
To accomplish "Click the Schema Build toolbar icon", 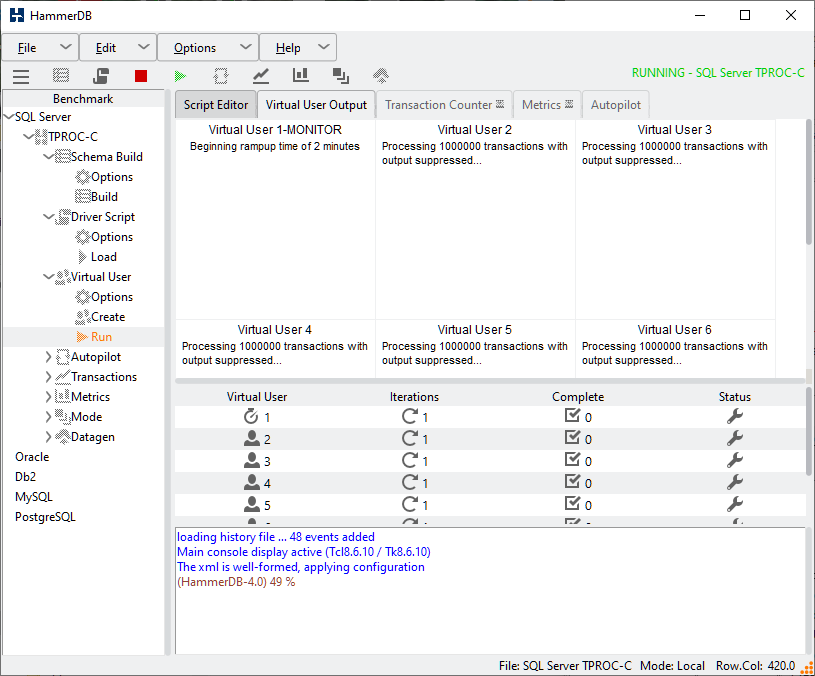I will coord(61,76).
